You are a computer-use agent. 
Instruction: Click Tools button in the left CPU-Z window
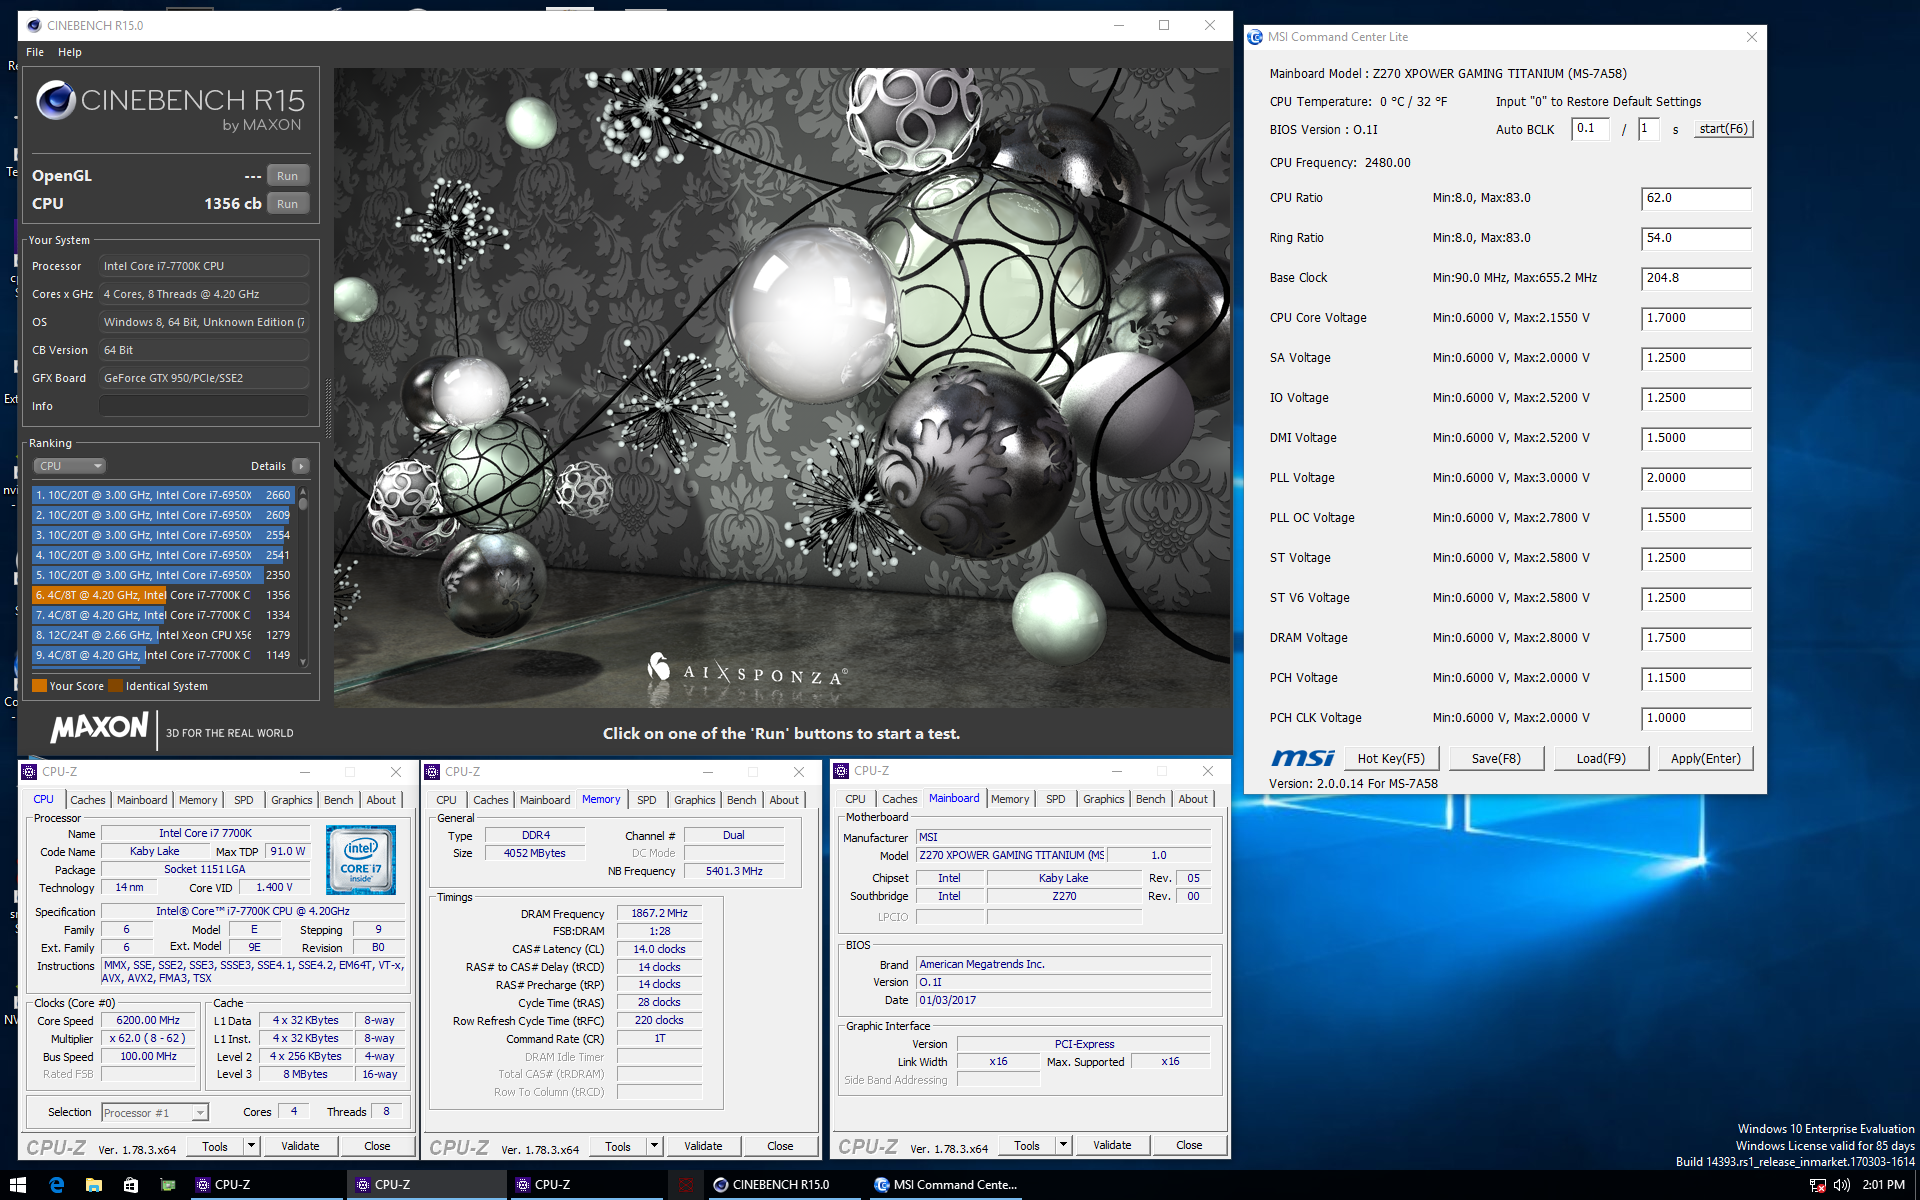pos(215,1146)
